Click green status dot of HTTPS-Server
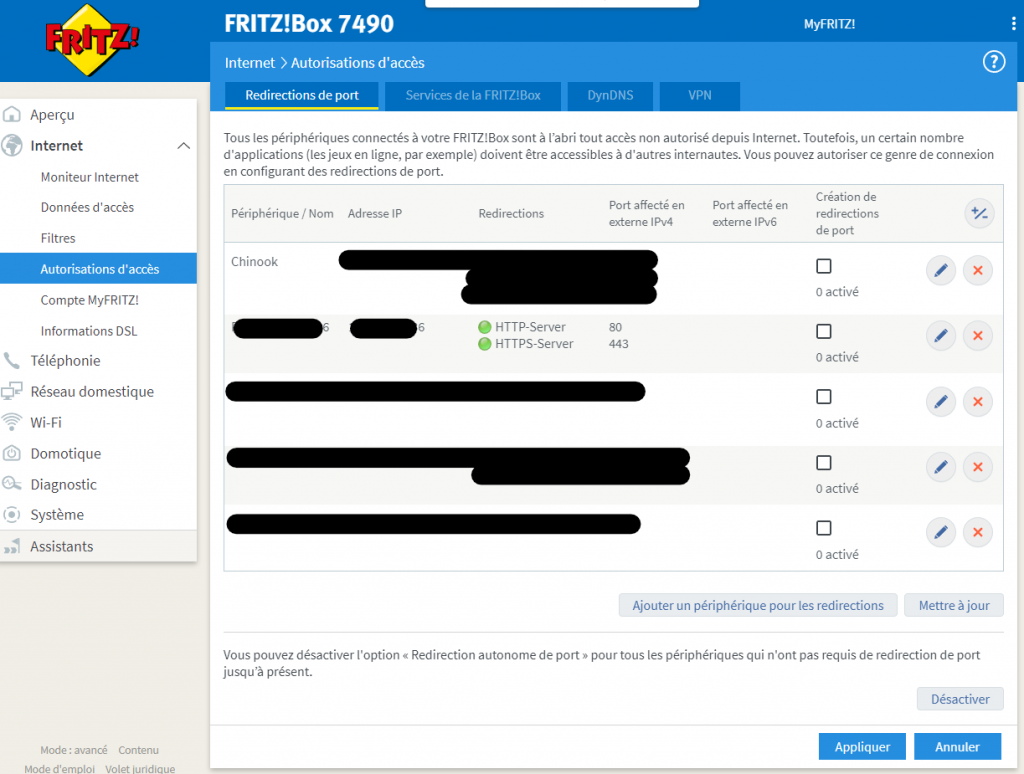Image resolution: width=1024 pixels, height=774 pixels. pos(485,344)
